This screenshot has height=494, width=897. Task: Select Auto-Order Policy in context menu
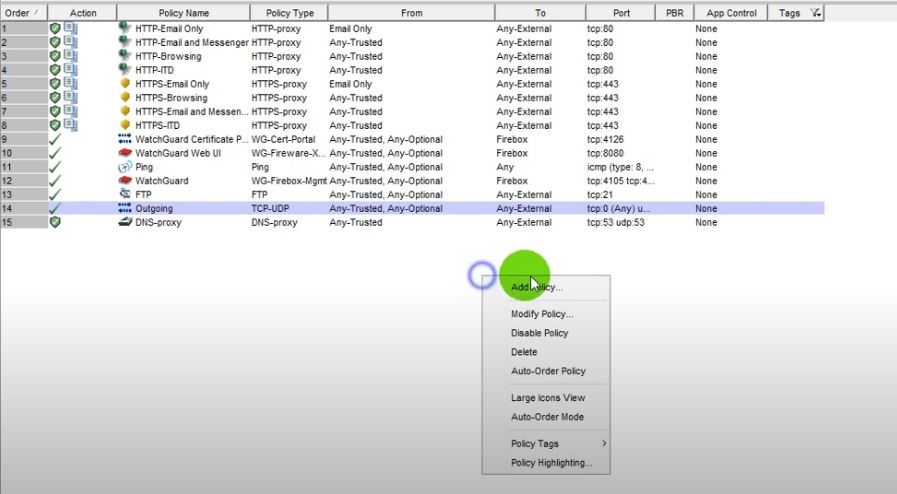pos(548,371)
